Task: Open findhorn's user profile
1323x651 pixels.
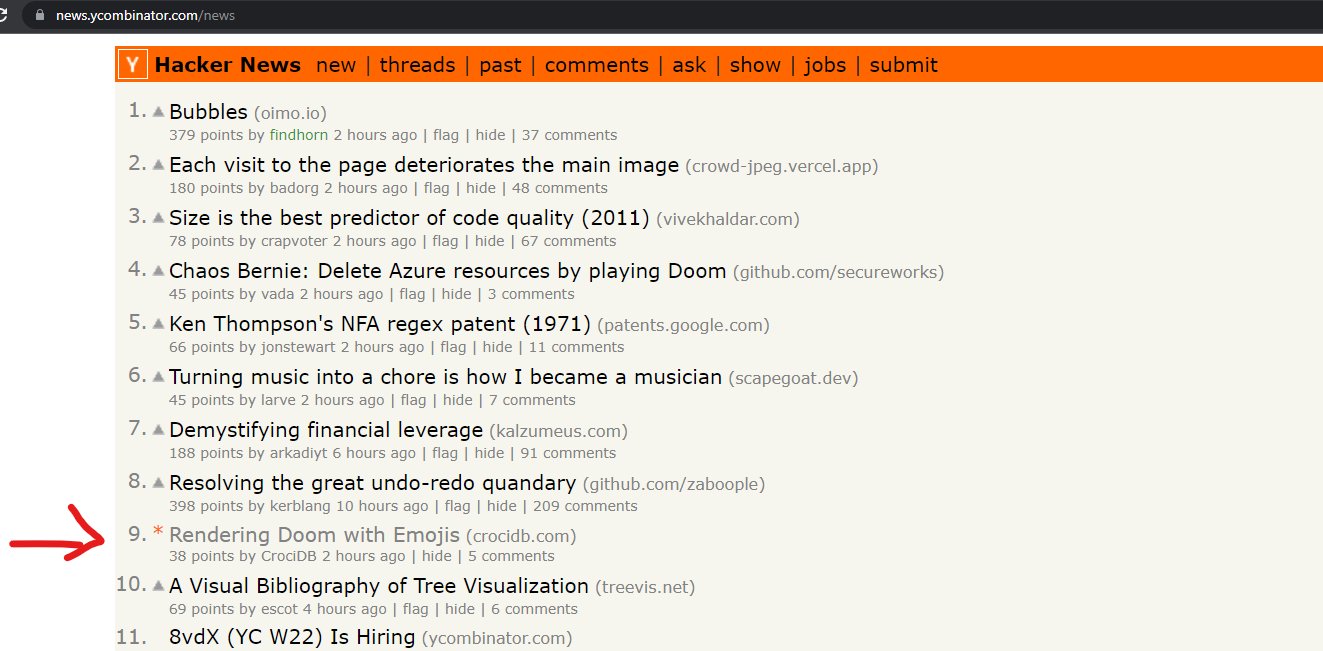Action: click(x=296, y=134)
